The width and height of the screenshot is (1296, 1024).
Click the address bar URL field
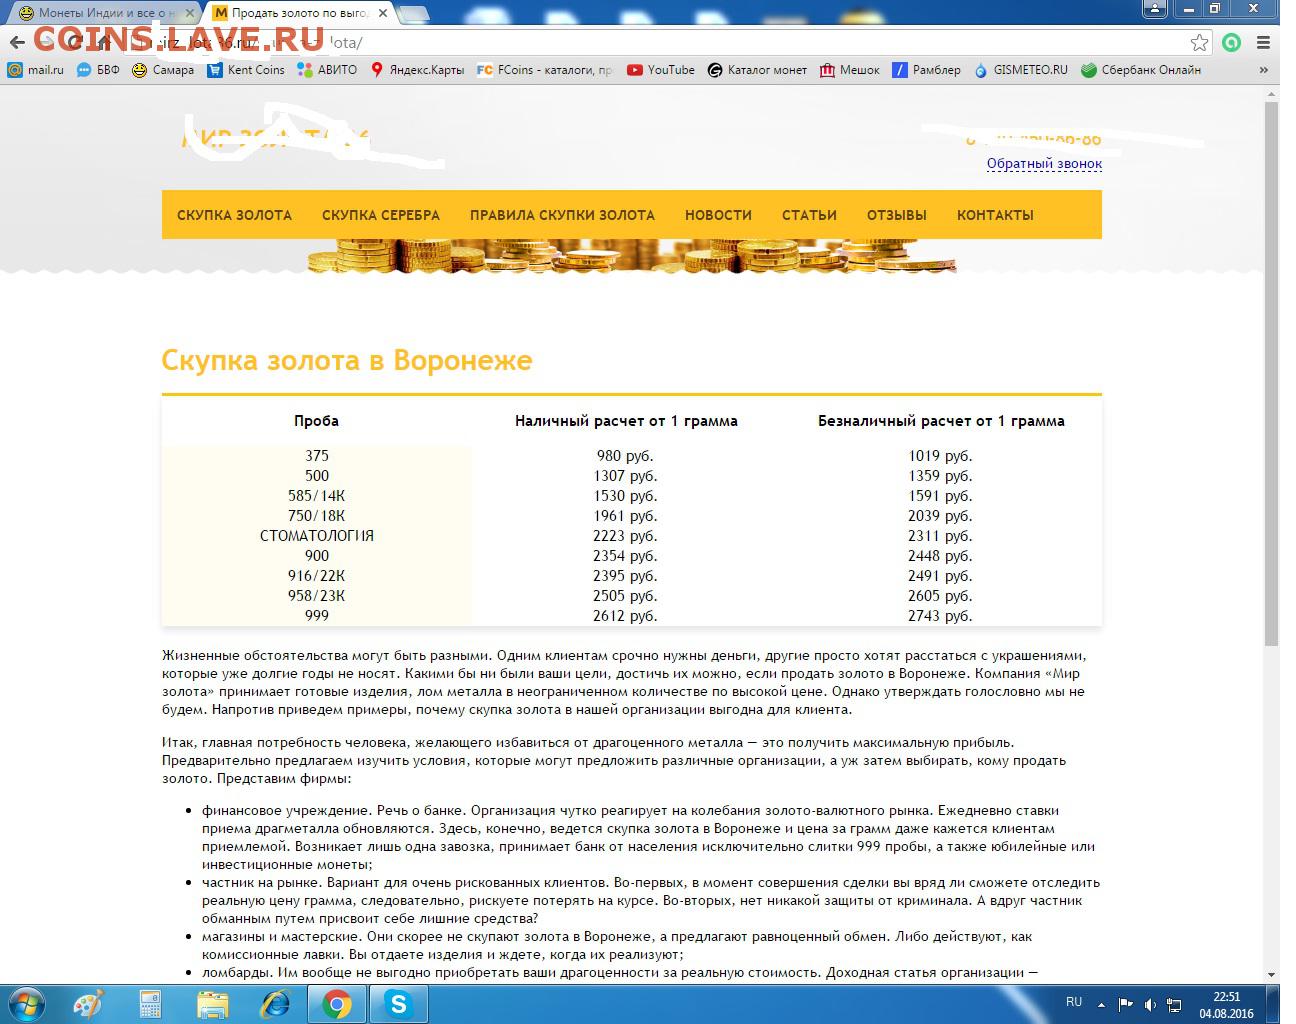click(660, 43)
